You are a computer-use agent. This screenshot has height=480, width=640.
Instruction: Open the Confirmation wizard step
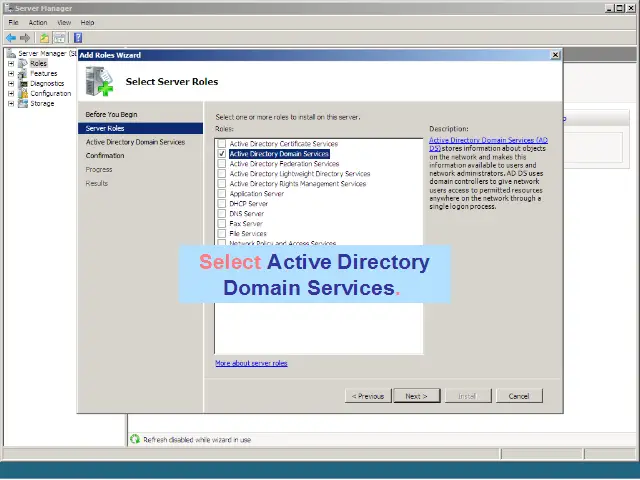point(105,156)
